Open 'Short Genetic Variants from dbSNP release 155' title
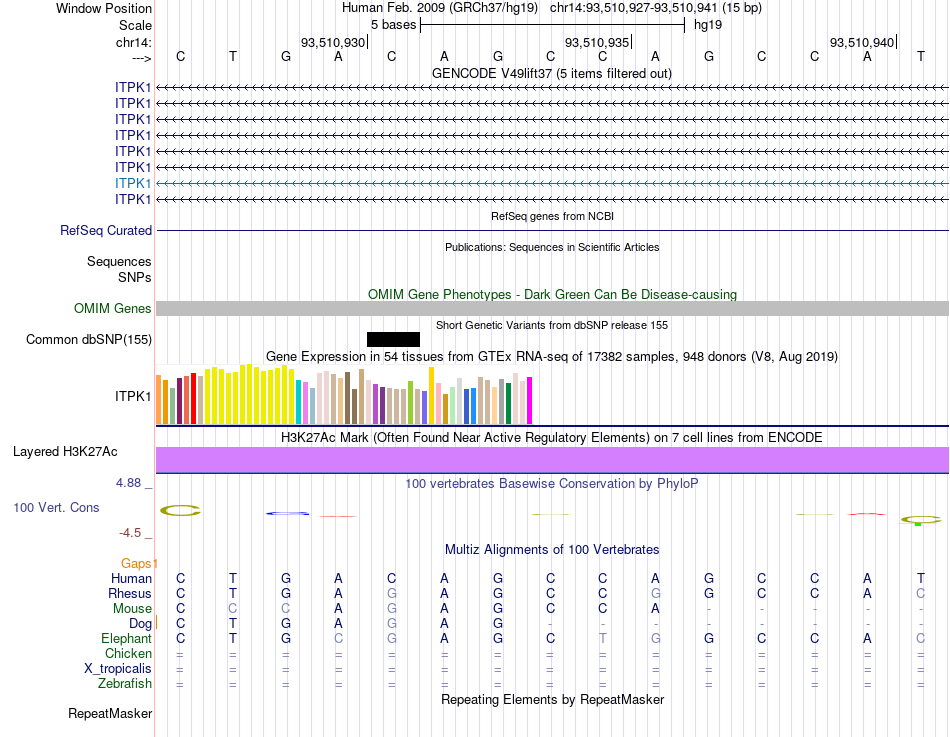 coord(552,325)
